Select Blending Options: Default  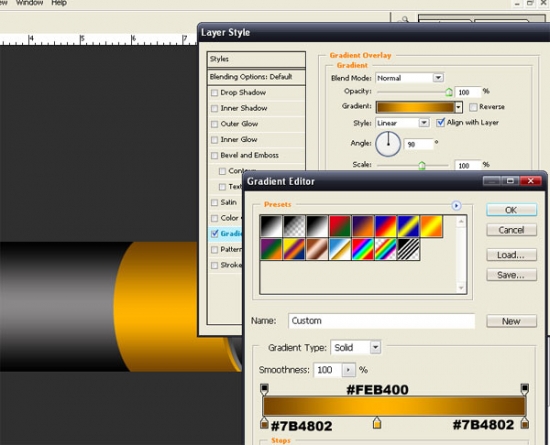click(256, 77)
